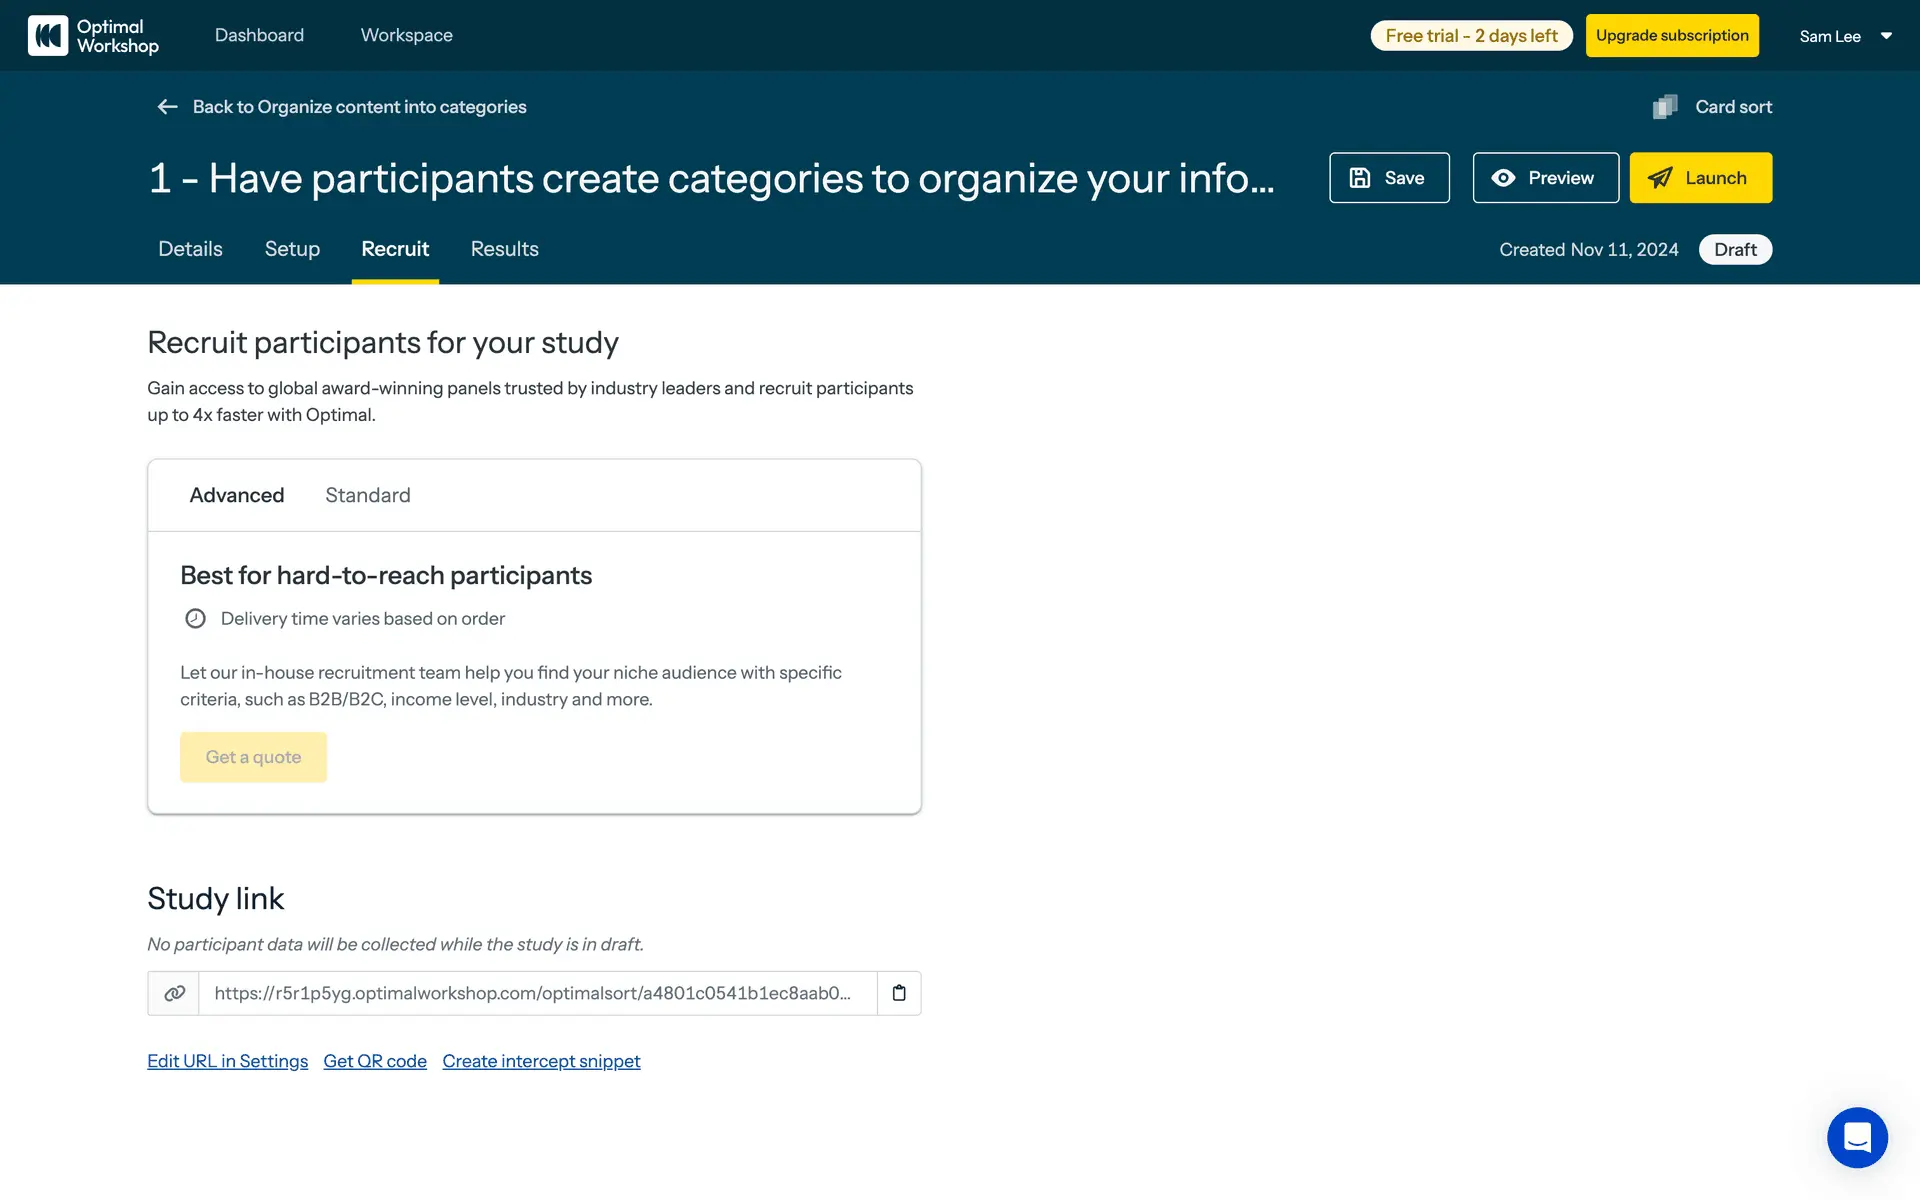Click the Optimal Workshop logo icon
The height and width of the screenshot is (1200, 1920).
click(48, 36)
